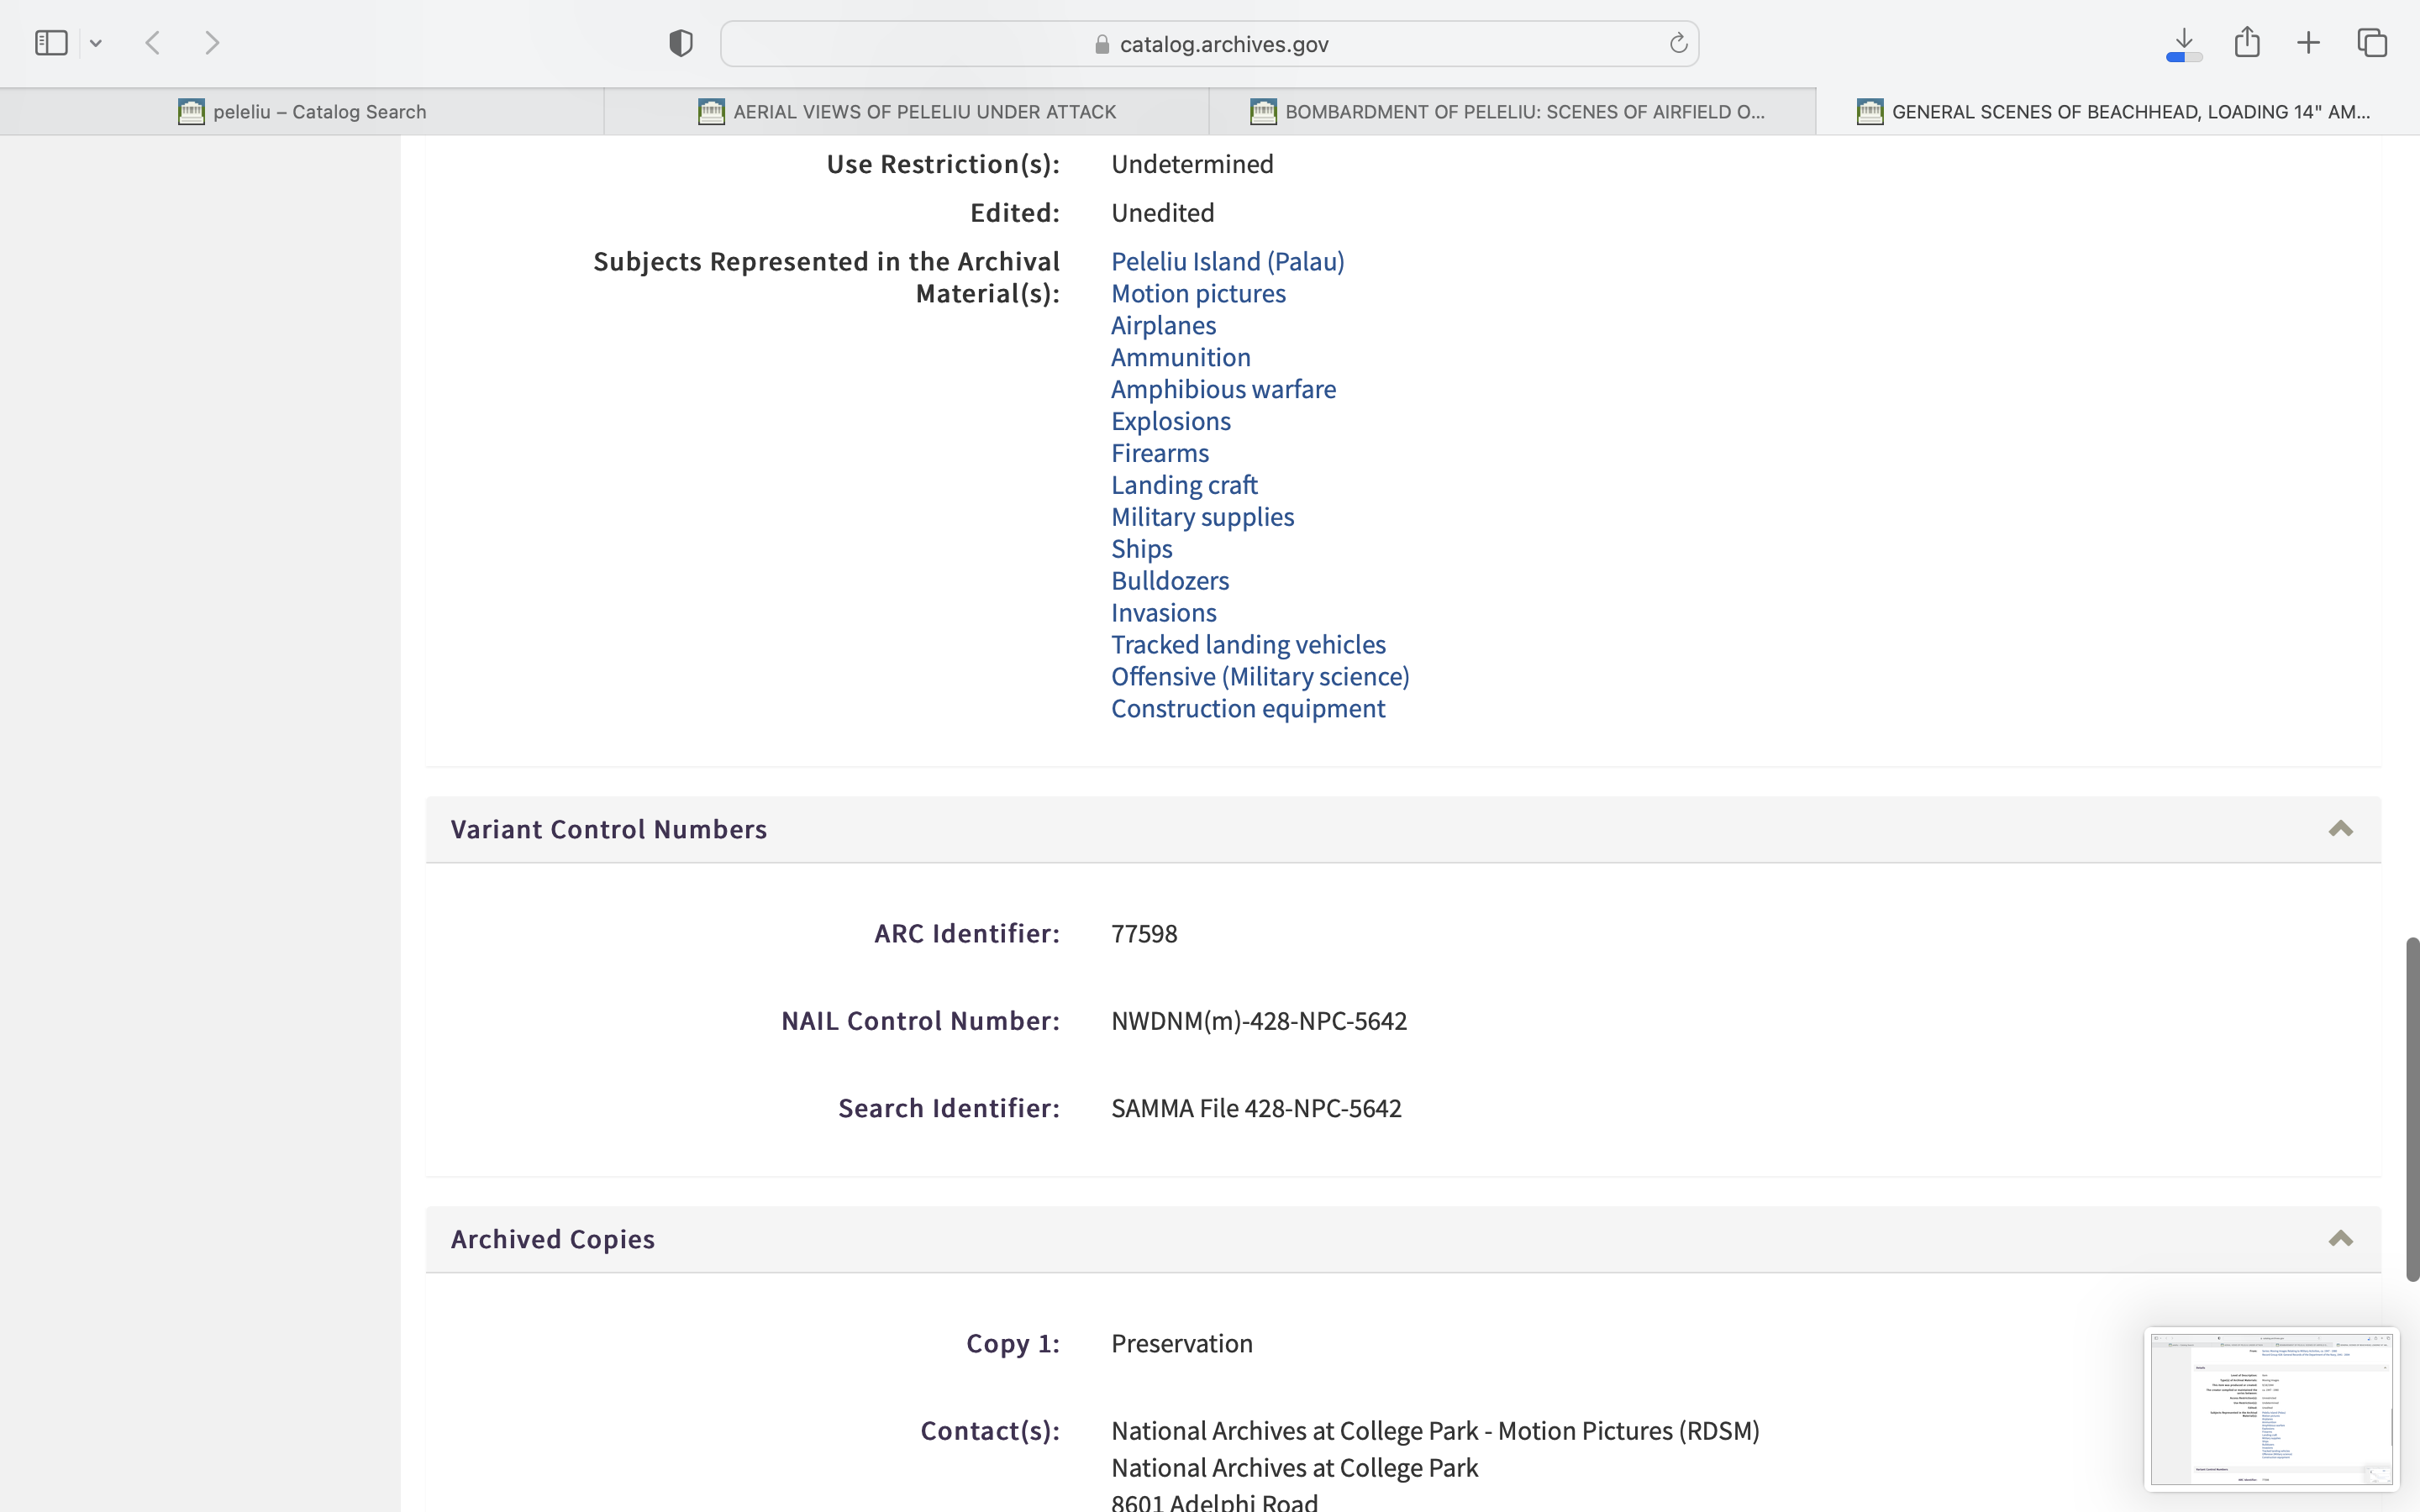Collapse the Archived Copies section
2420x1512 pixels.
click(2340, 1239)
